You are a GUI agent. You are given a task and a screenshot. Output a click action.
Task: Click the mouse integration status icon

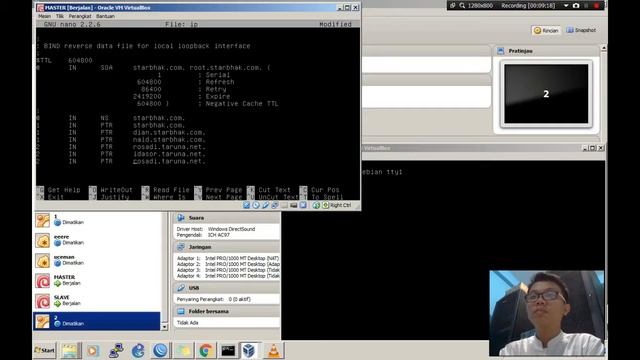[316, 205]
